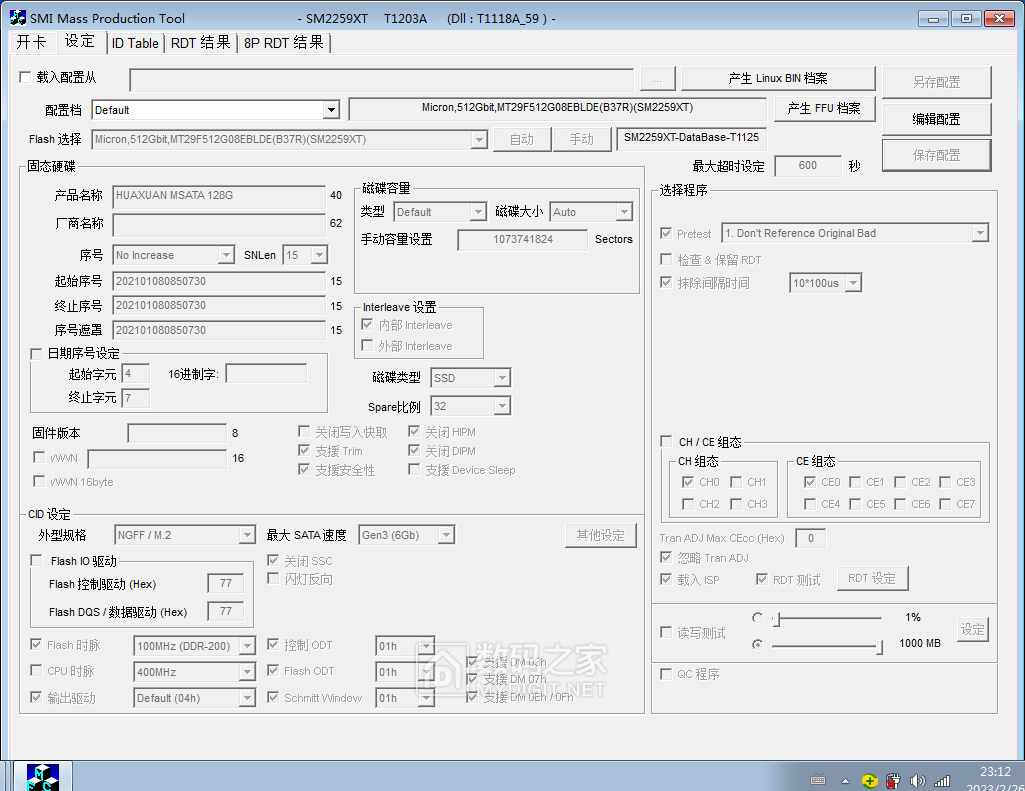This screenshot has height=791, width=1025.
Task: Click the volume speaker icon in system tray
Action: click(917, 780)
